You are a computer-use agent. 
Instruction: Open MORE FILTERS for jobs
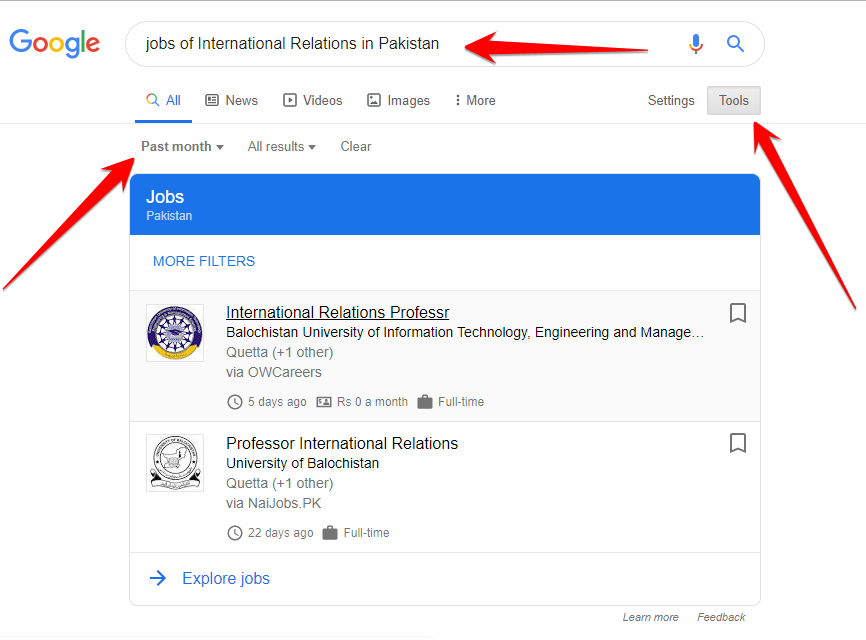click(x=204, y=261)
